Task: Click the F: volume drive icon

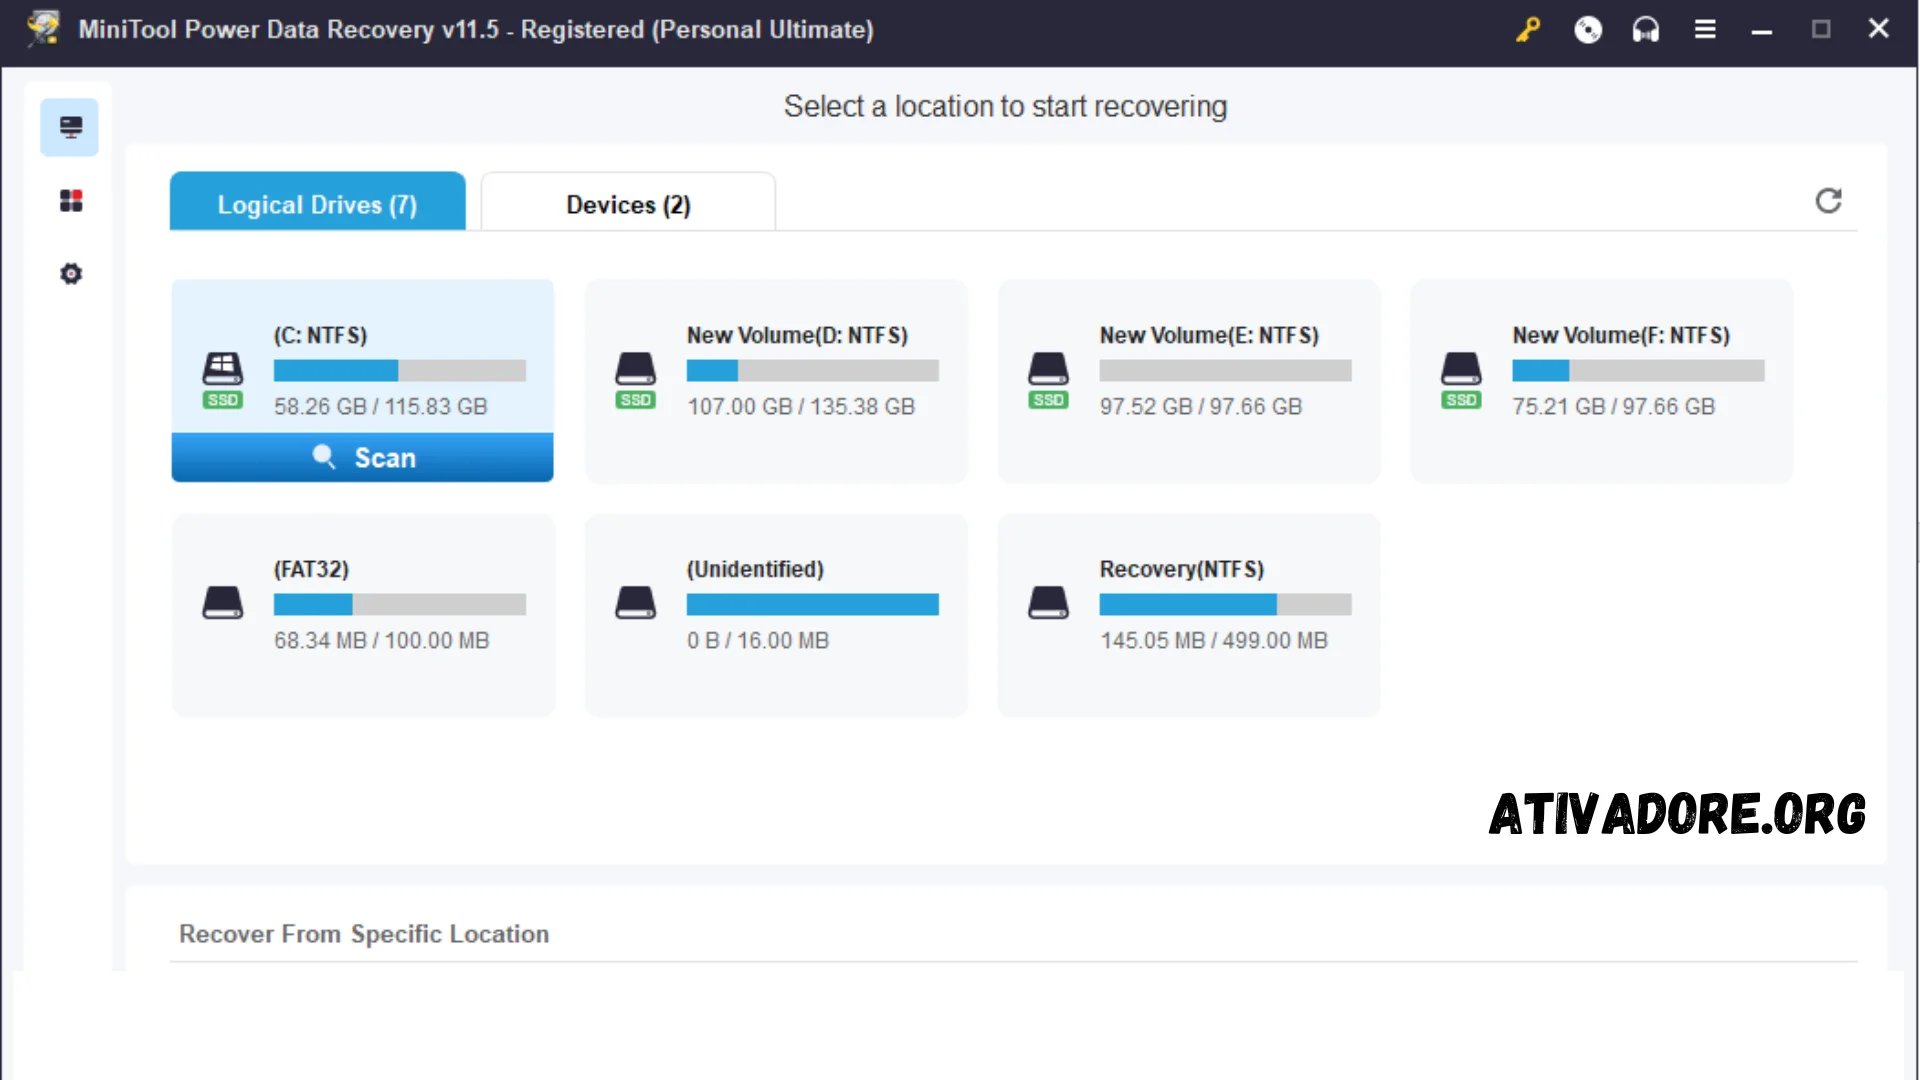Action: tap(1461, 369)
